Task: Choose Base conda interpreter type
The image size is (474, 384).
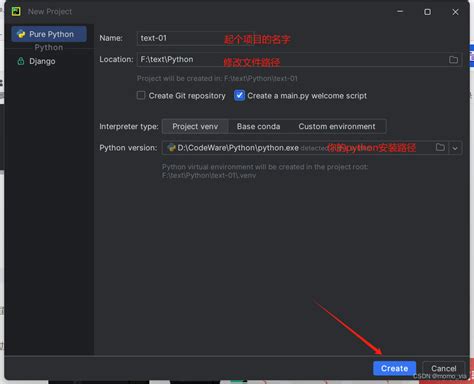Action: click(258, 126)
